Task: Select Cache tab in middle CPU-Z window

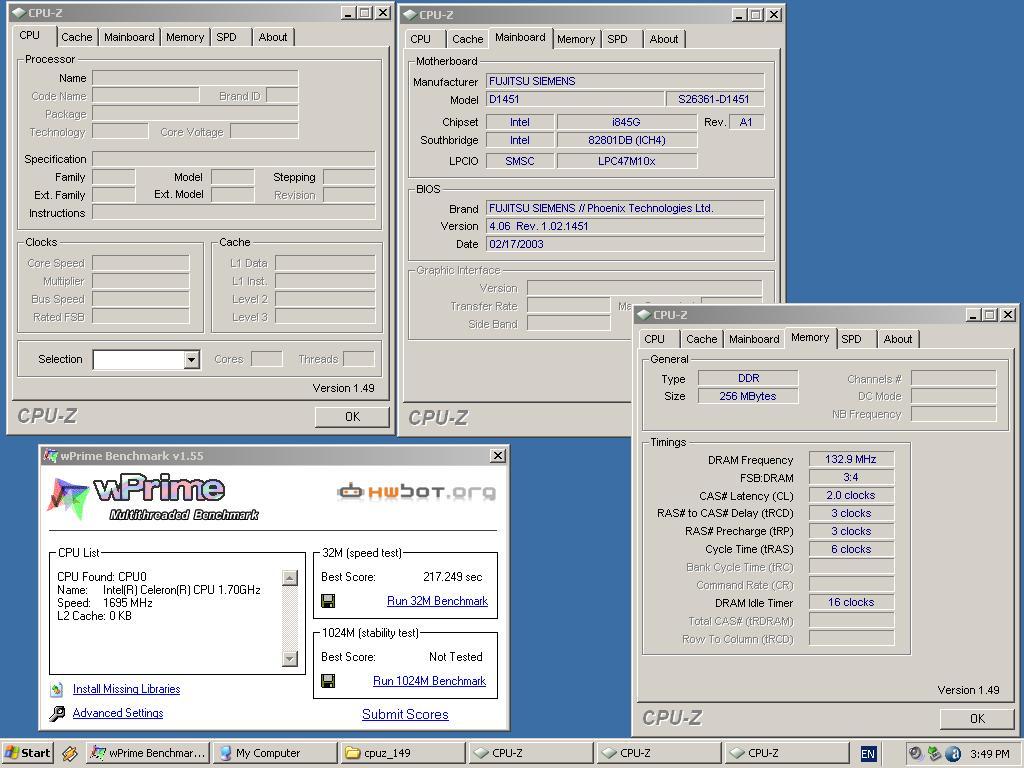Action: coord(468,39)
